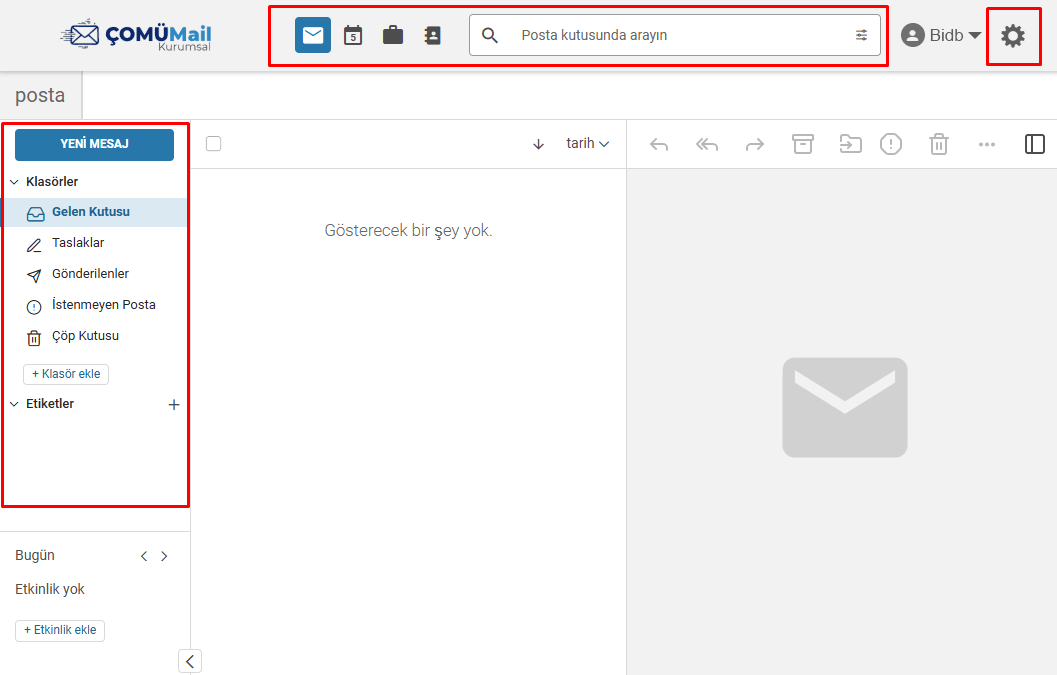Open advanced search filter options icon
This screenshot has height=675, width=1057.
click(x=862, y=35)
